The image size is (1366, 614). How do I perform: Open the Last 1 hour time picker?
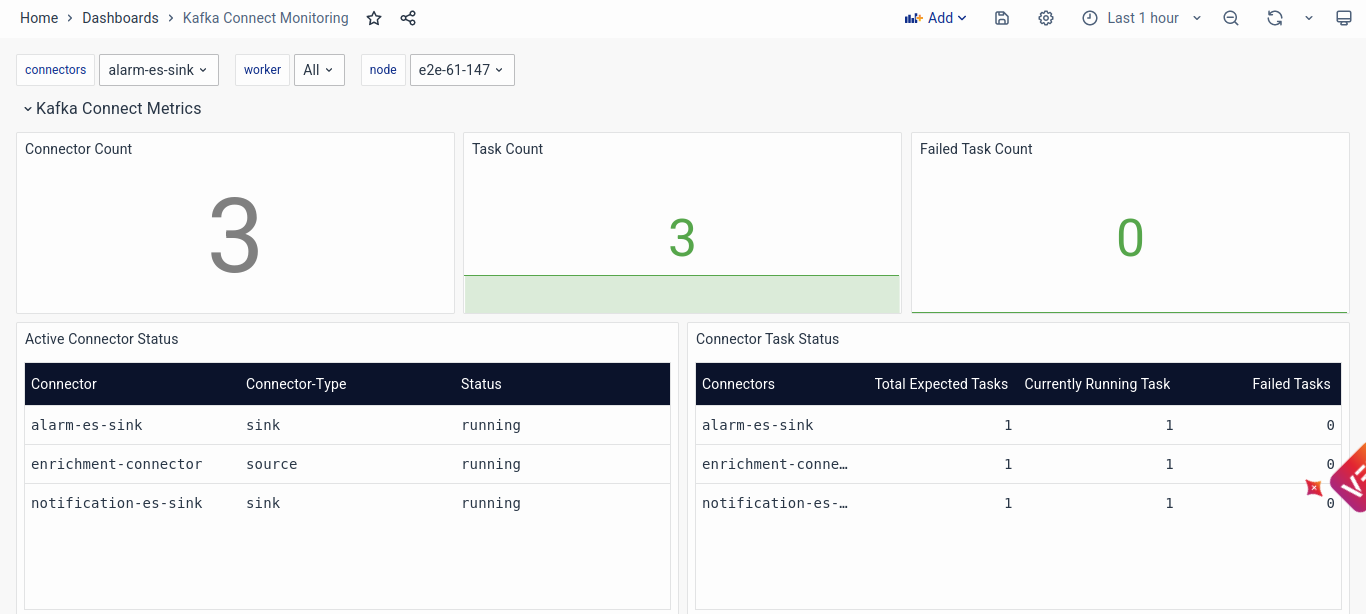[x=1142, y=18]
